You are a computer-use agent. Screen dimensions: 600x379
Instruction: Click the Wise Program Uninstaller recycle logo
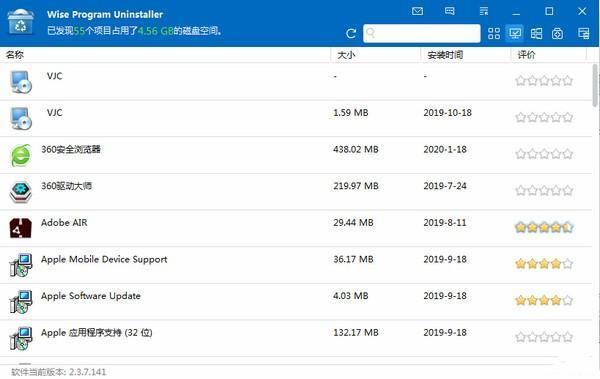[x=21, y=23]
